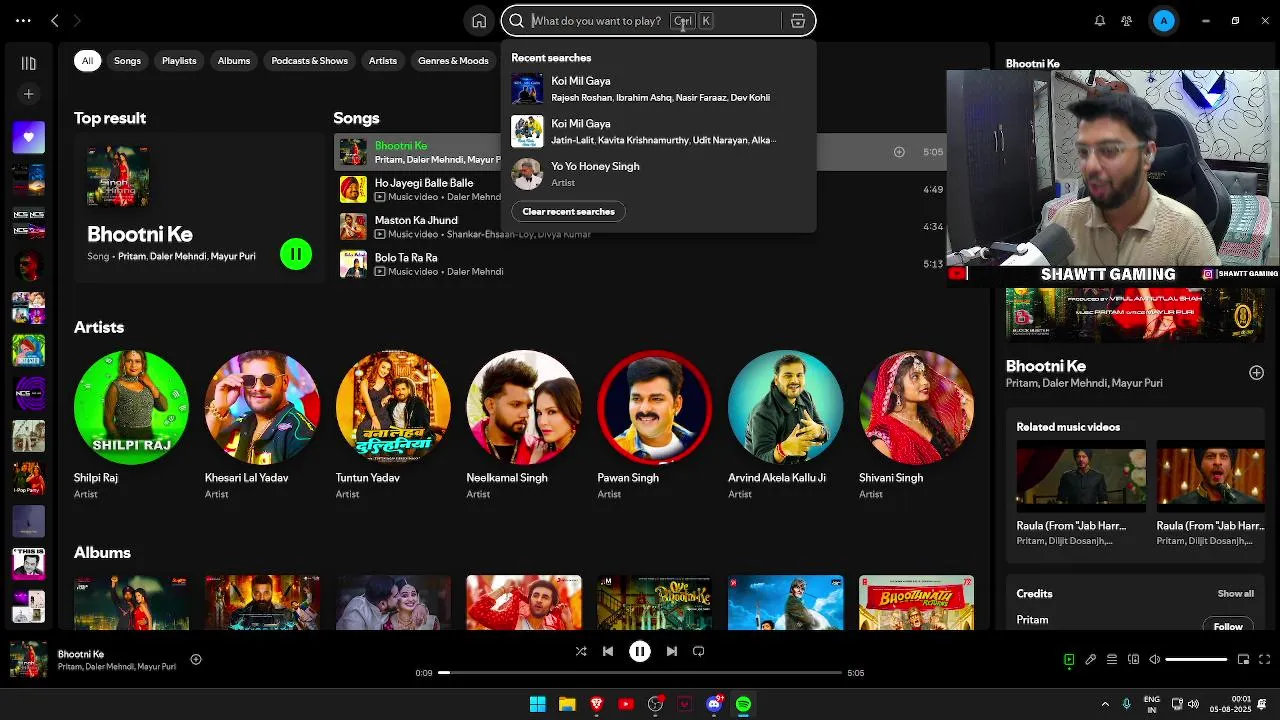Follow Pritam in the Credits section
The image size is (1280, 720).
[x=1228, y=626]
